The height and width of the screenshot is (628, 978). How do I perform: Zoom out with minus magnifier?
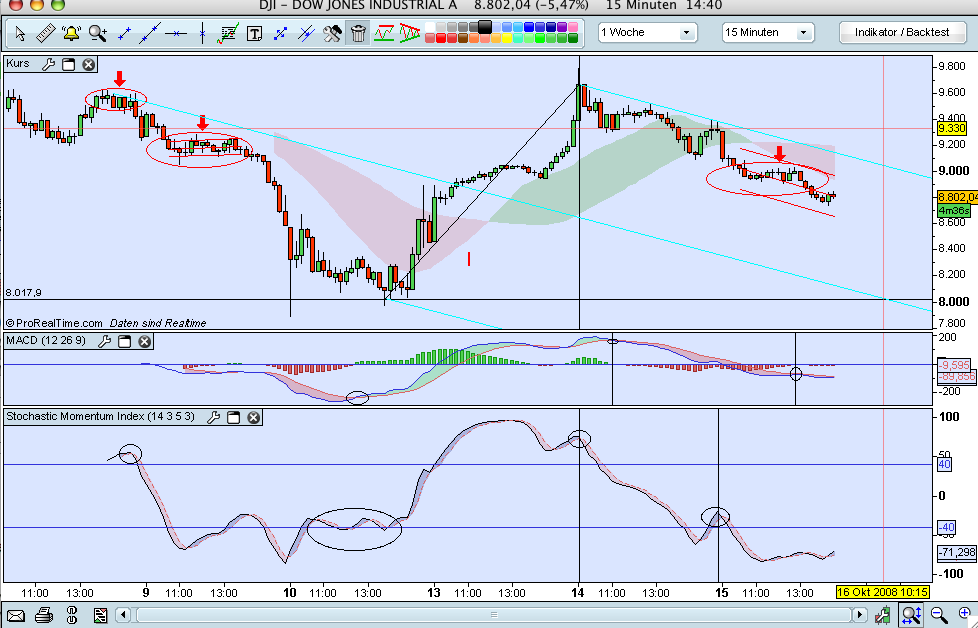tap(937, 616)
